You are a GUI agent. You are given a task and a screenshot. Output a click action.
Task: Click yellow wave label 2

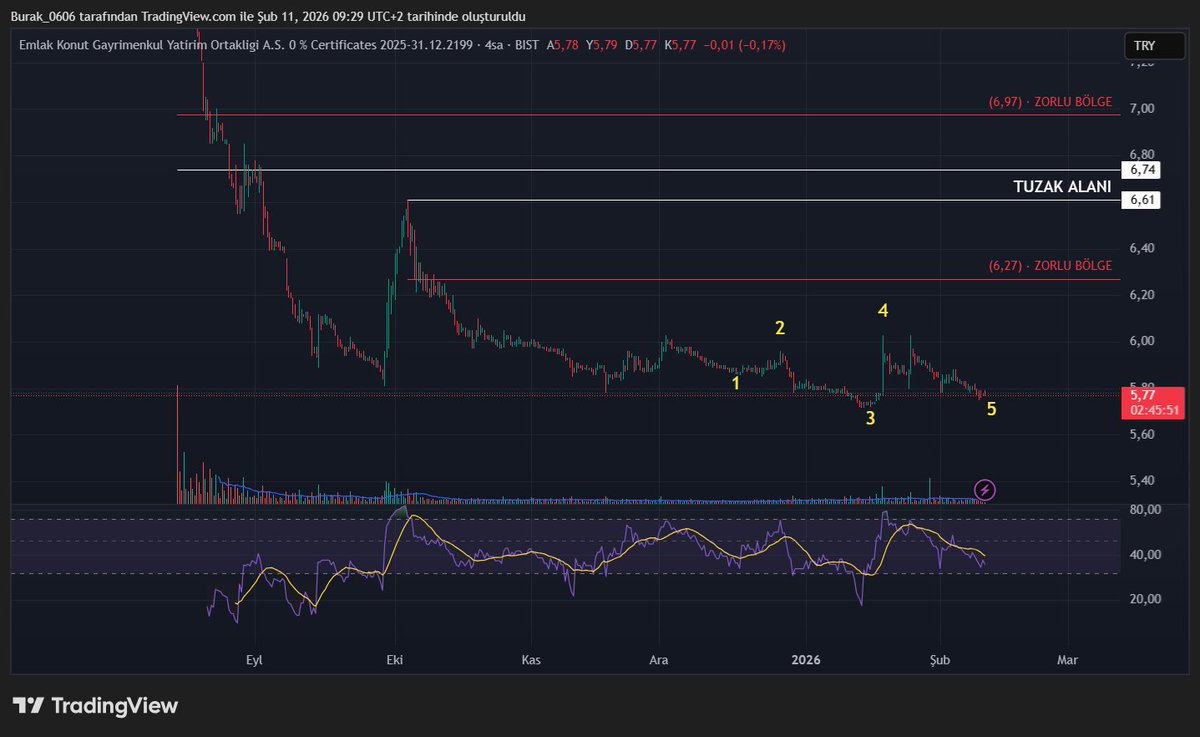[x=780, y=327]
